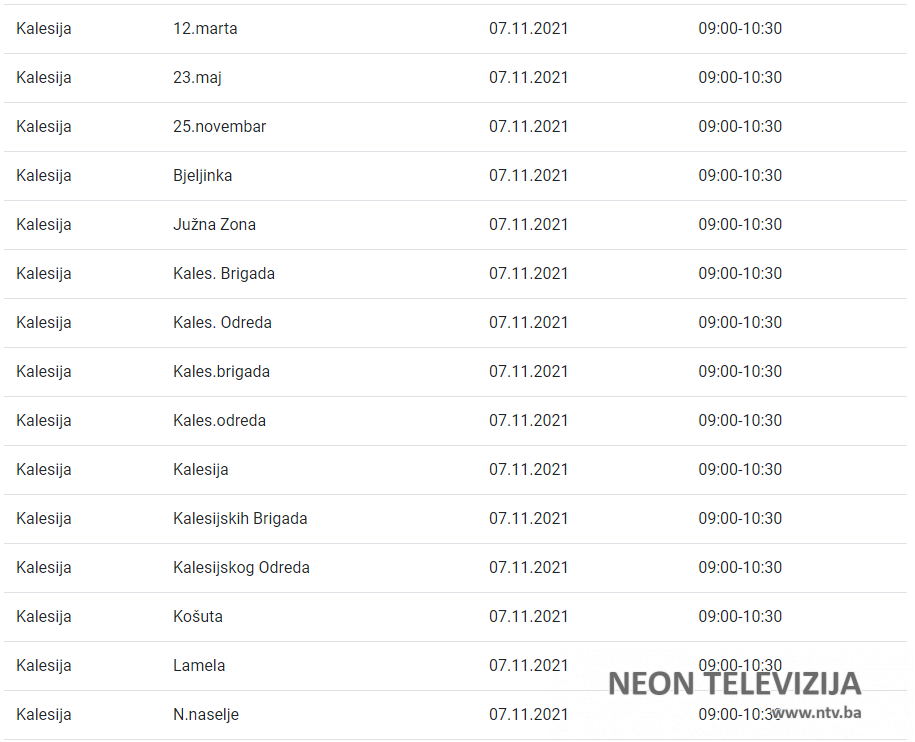The width and height of the screenshot is (915, 742).
Task: Click the lowercase Kales.odreda street cell
Action: 219,421
